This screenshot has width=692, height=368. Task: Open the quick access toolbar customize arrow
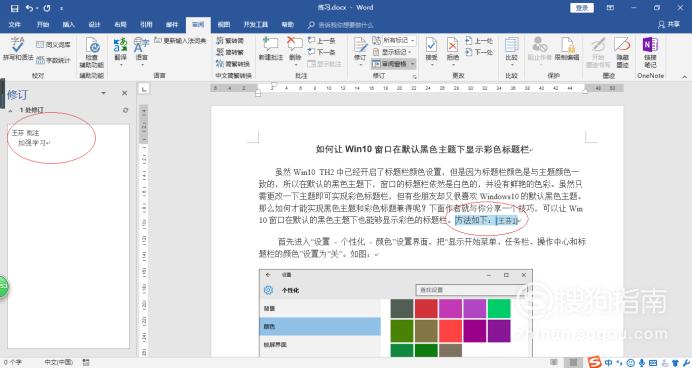coord(61,8)
